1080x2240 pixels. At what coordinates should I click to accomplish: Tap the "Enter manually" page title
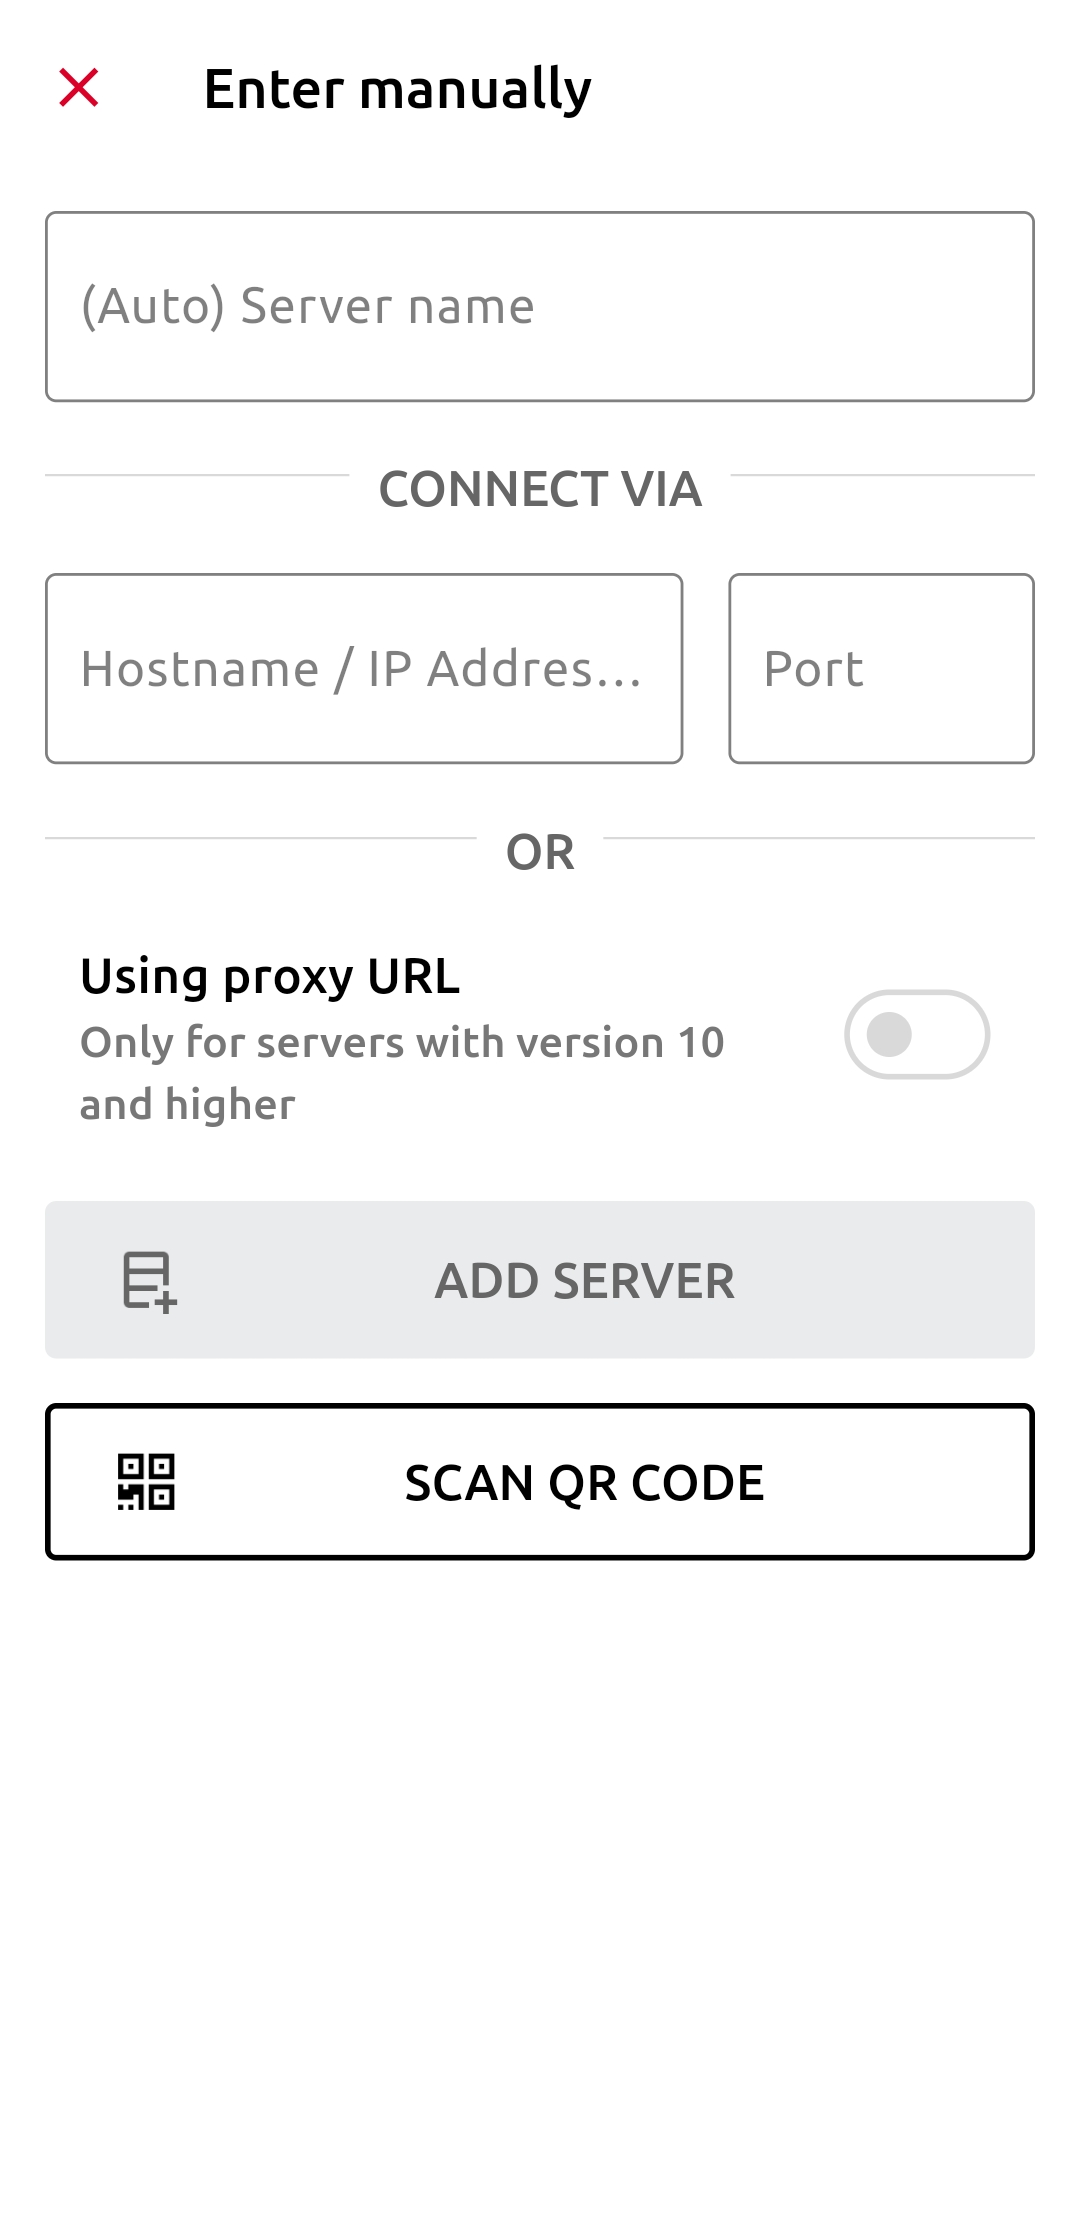(397, 89)
